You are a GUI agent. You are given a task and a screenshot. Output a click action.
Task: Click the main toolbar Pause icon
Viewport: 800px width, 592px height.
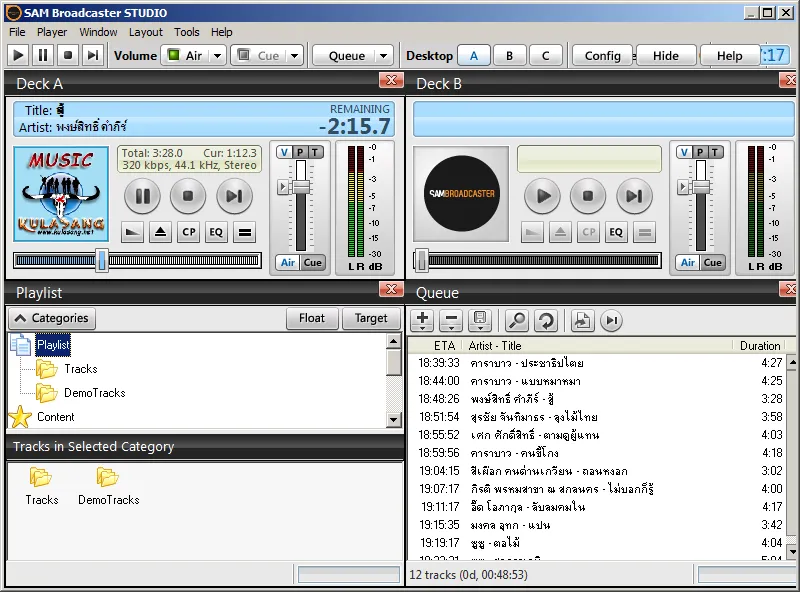tap(43, 55)
